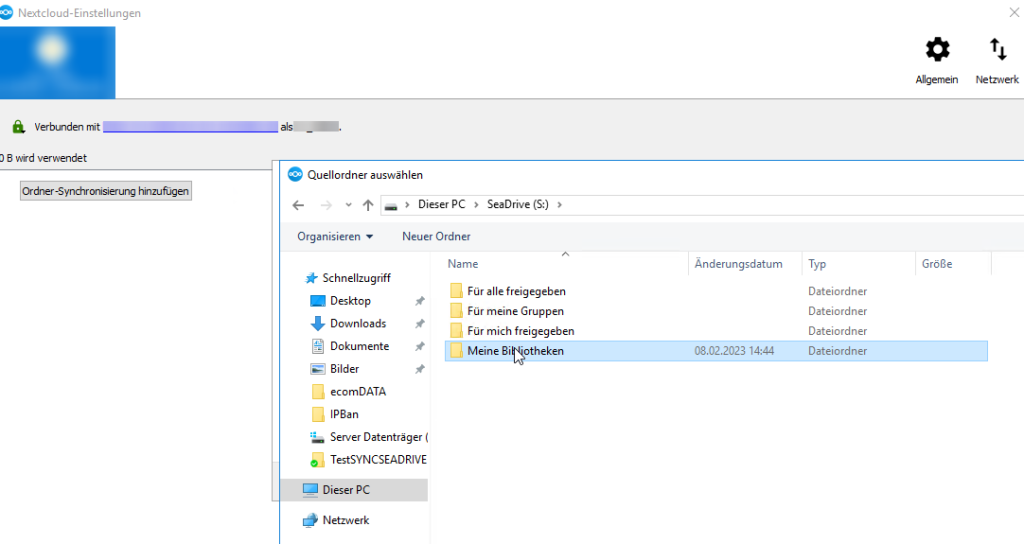The width and height of the screenshot is (1024, 544).
Task: Click TestSYNCSEADRIVE synced folder icon
Action: click(317, 460)
